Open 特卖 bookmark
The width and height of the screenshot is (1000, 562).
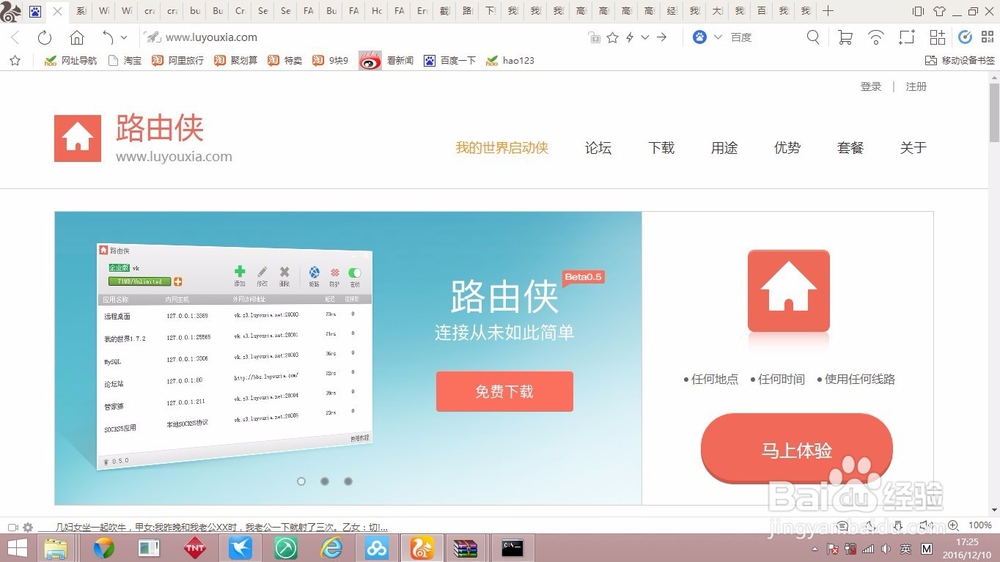coord(284,61)
